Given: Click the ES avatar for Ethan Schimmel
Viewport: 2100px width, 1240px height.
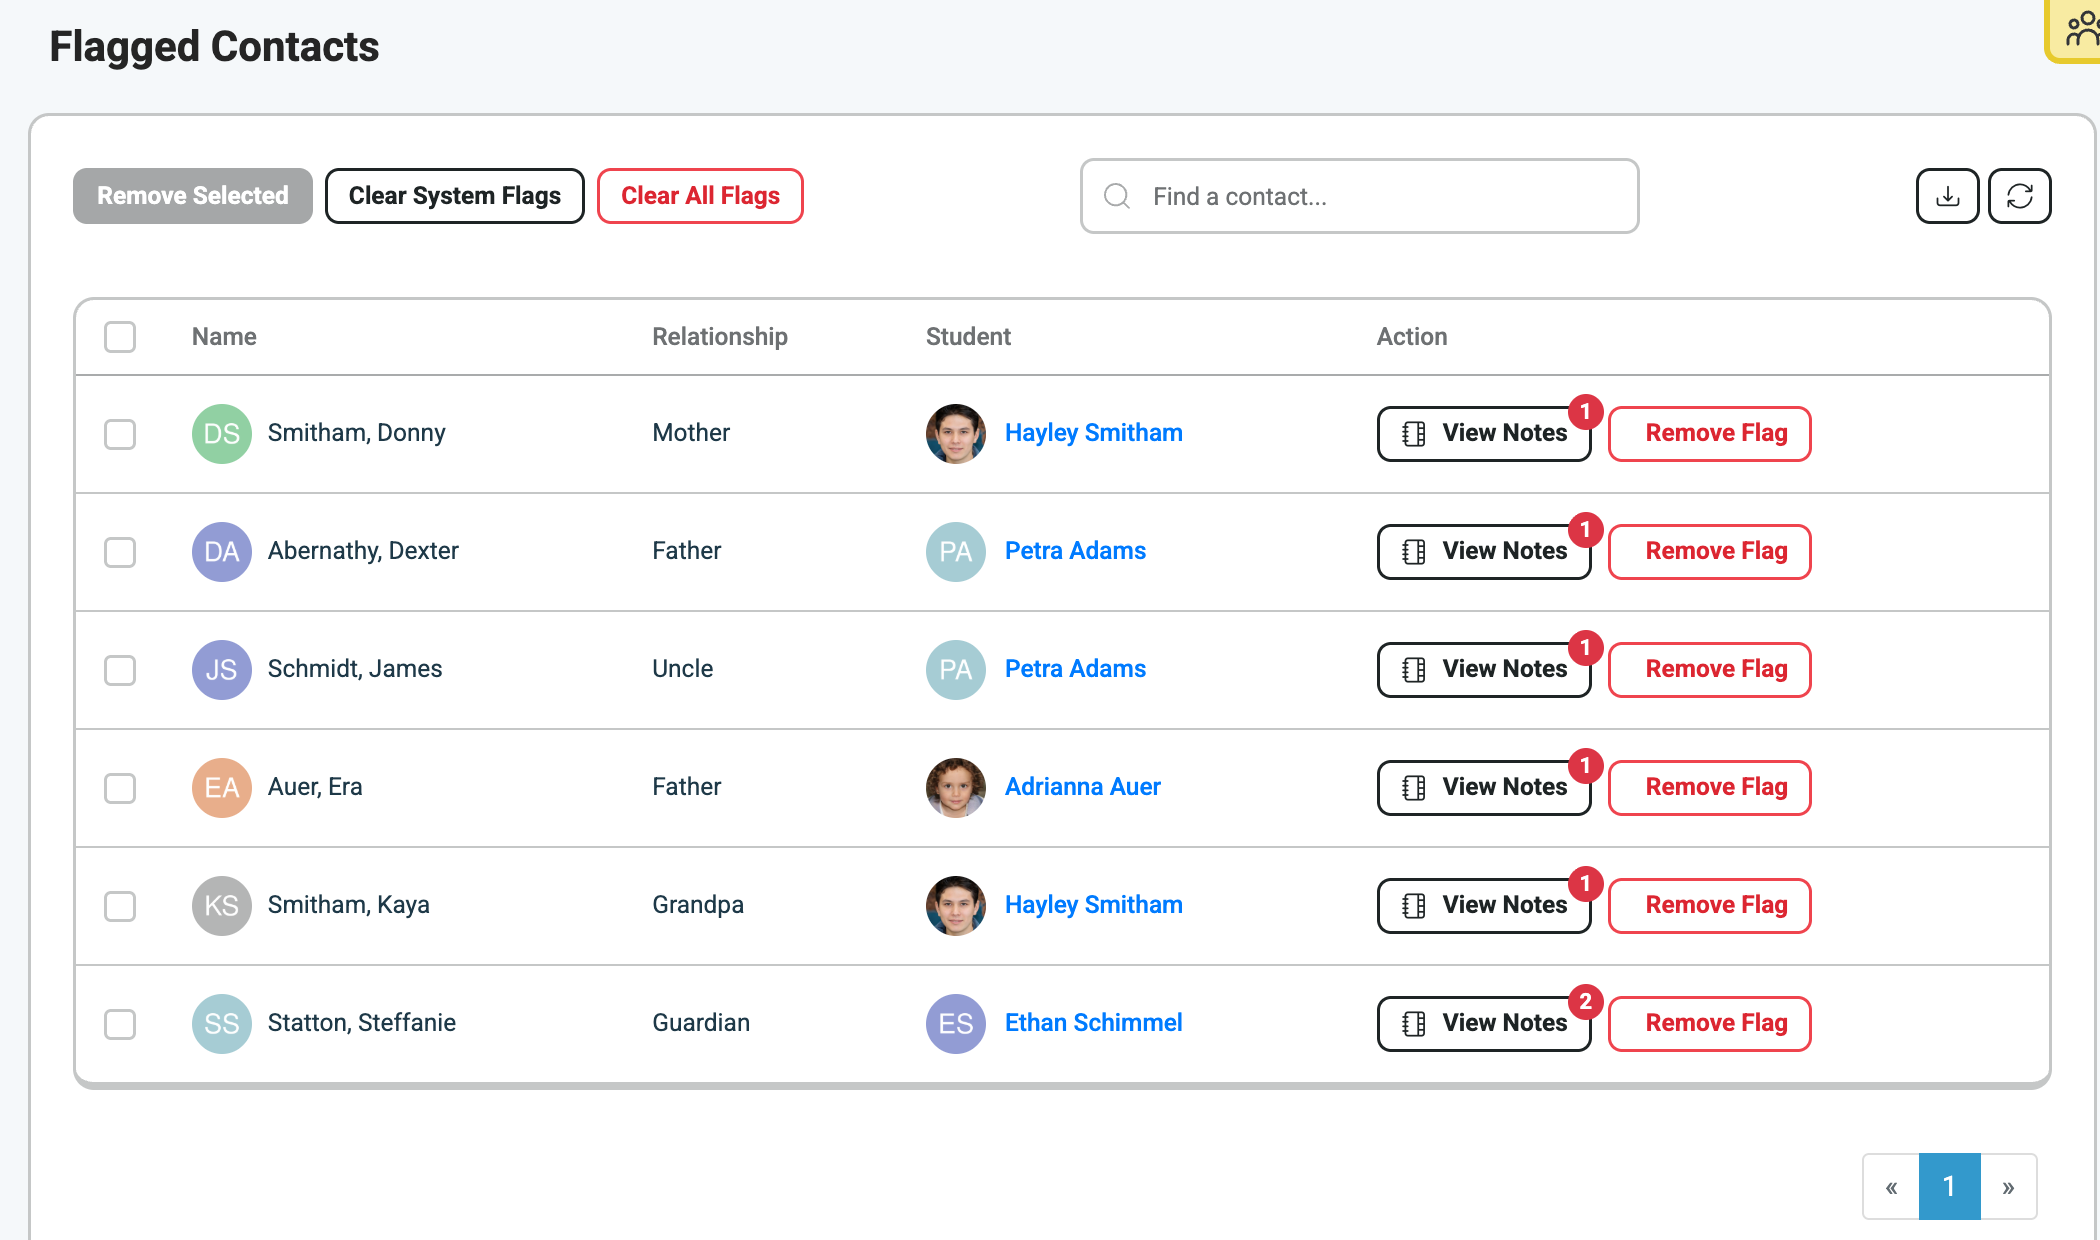Looking at the screenshot, I should pos(955,1023).
